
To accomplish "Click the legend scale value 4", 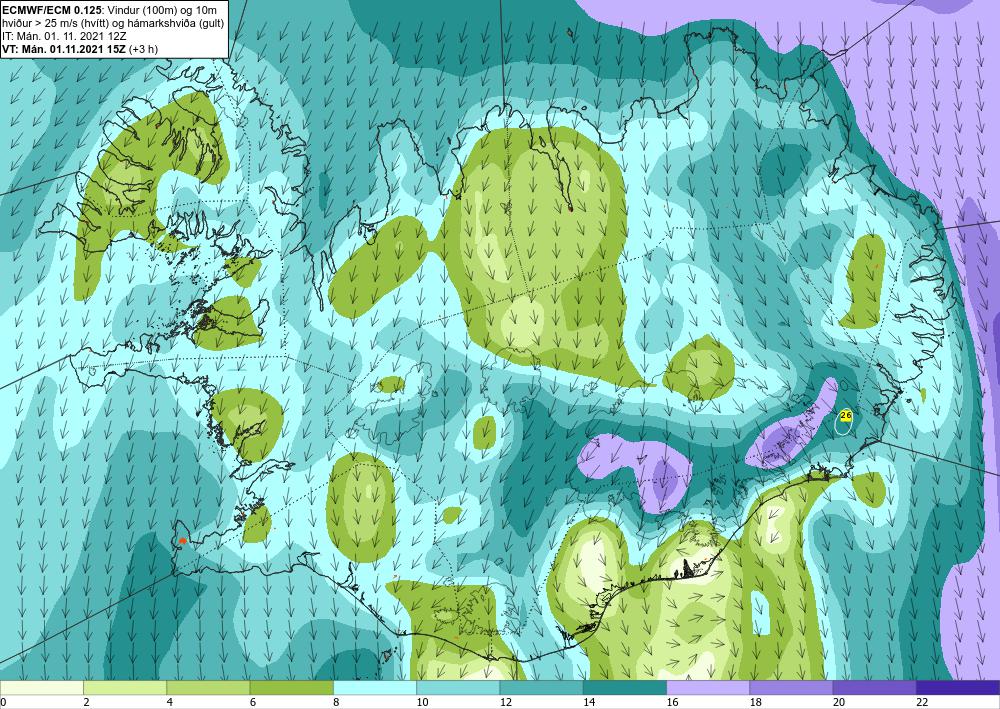I will tap(170, 702).
